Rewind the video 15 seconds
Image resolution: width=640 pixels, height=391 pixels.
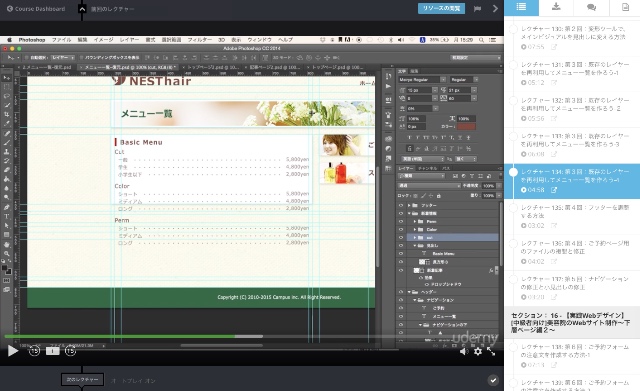(x=34, y=351)
